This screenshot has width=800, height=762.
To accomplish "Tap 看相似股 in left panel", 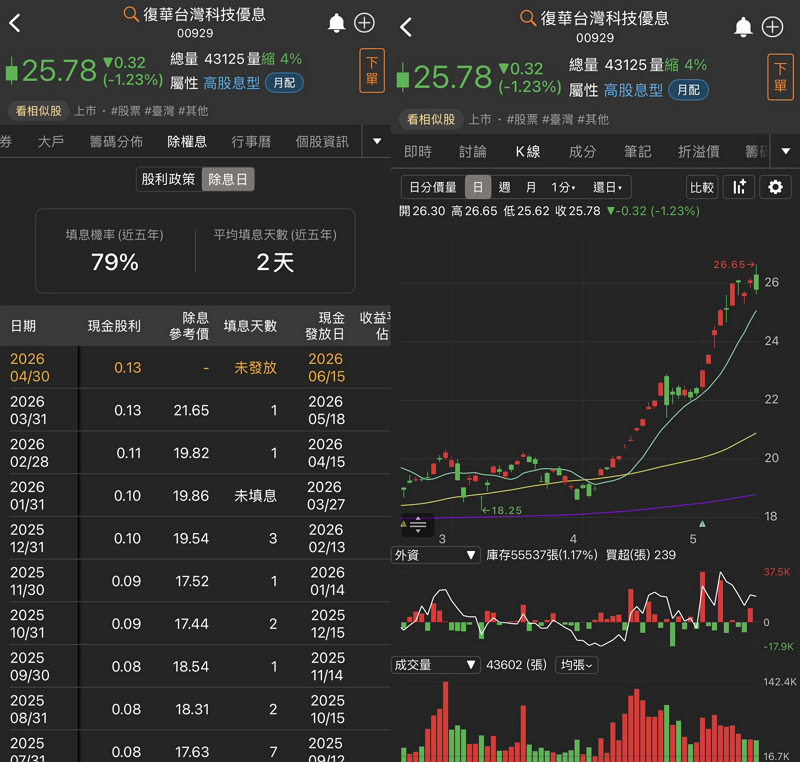I will coord(38,111).
